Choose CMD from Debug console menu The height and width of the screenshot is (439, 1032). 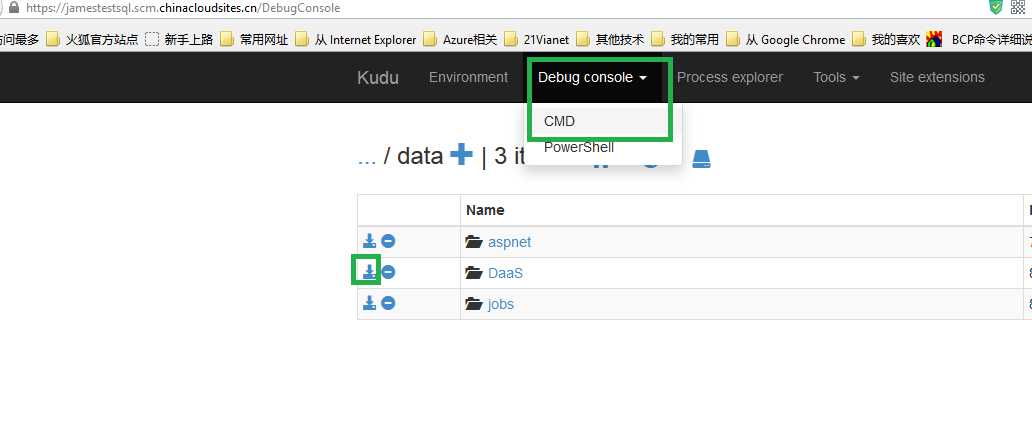559,121
